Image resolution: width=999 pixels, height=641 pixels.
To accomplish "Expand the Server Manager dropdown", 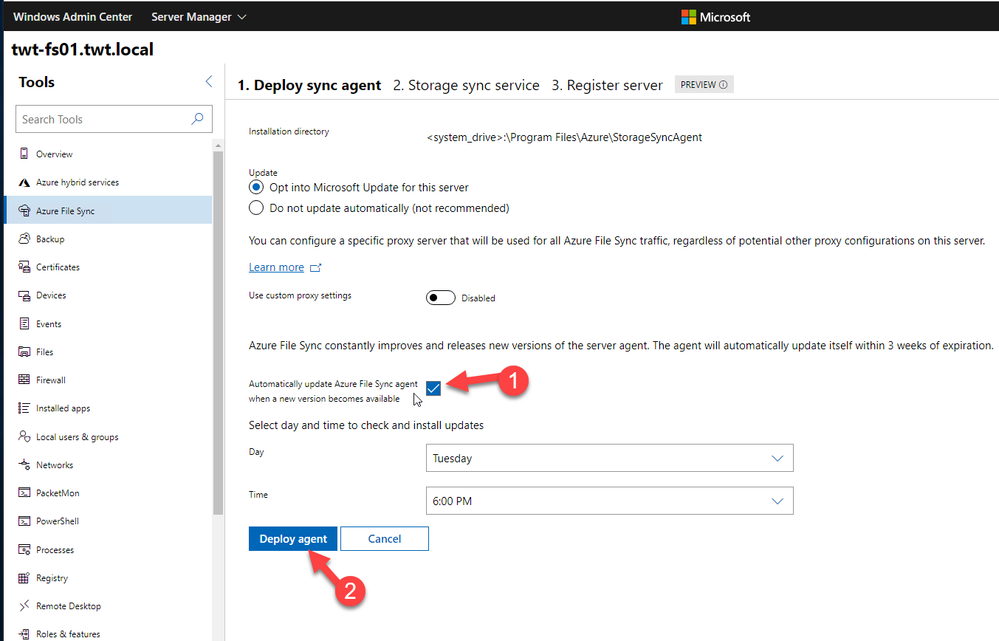I will click(198, 17).
